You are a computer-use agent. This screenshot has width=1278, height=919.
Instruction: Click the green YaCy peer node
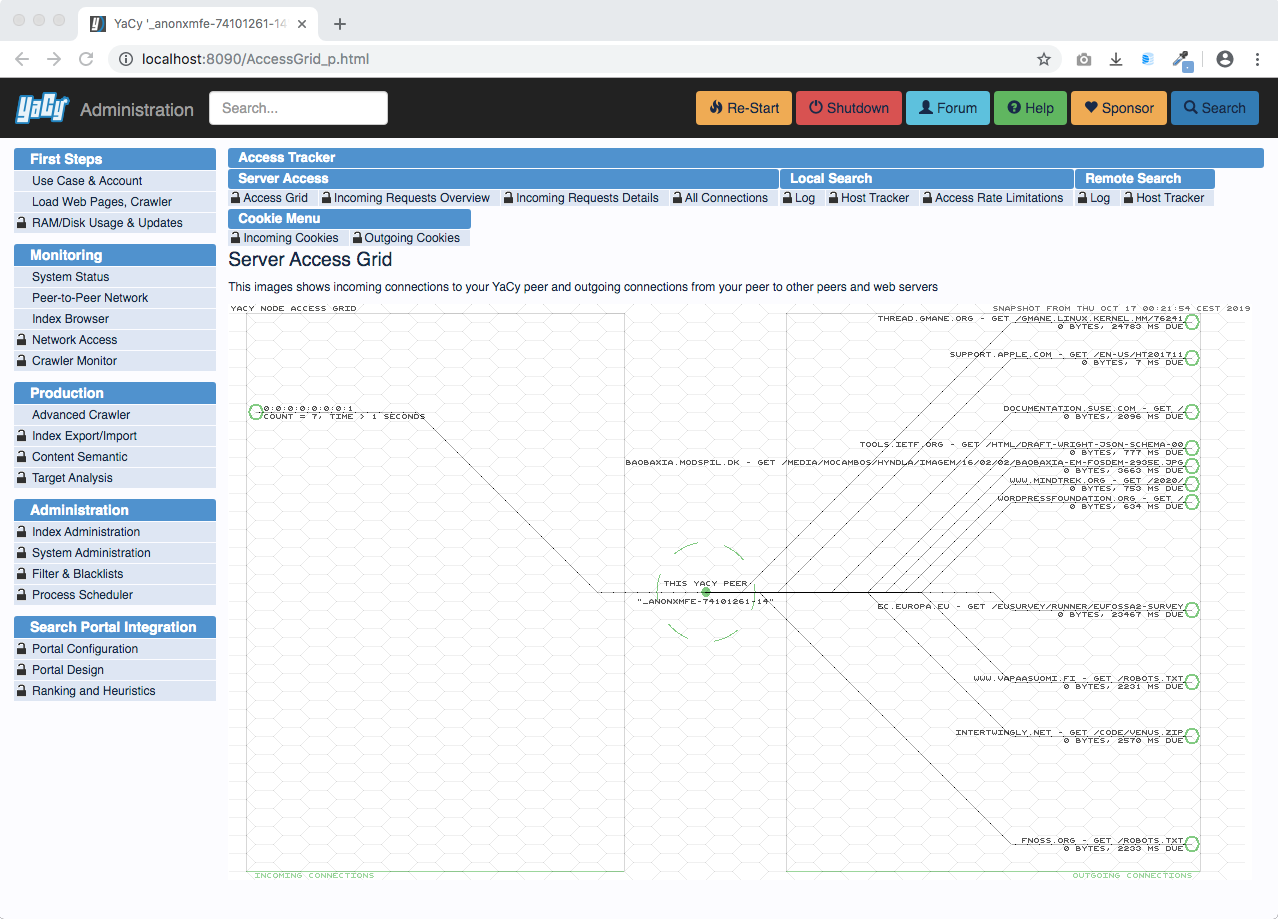(x=706, y=592)
